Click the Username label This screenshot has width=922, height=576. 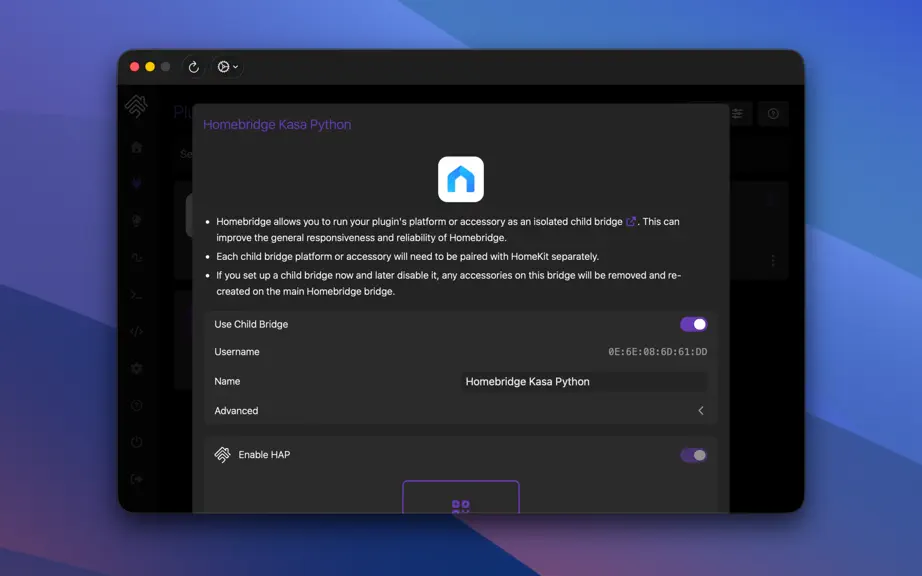[236, 351]
